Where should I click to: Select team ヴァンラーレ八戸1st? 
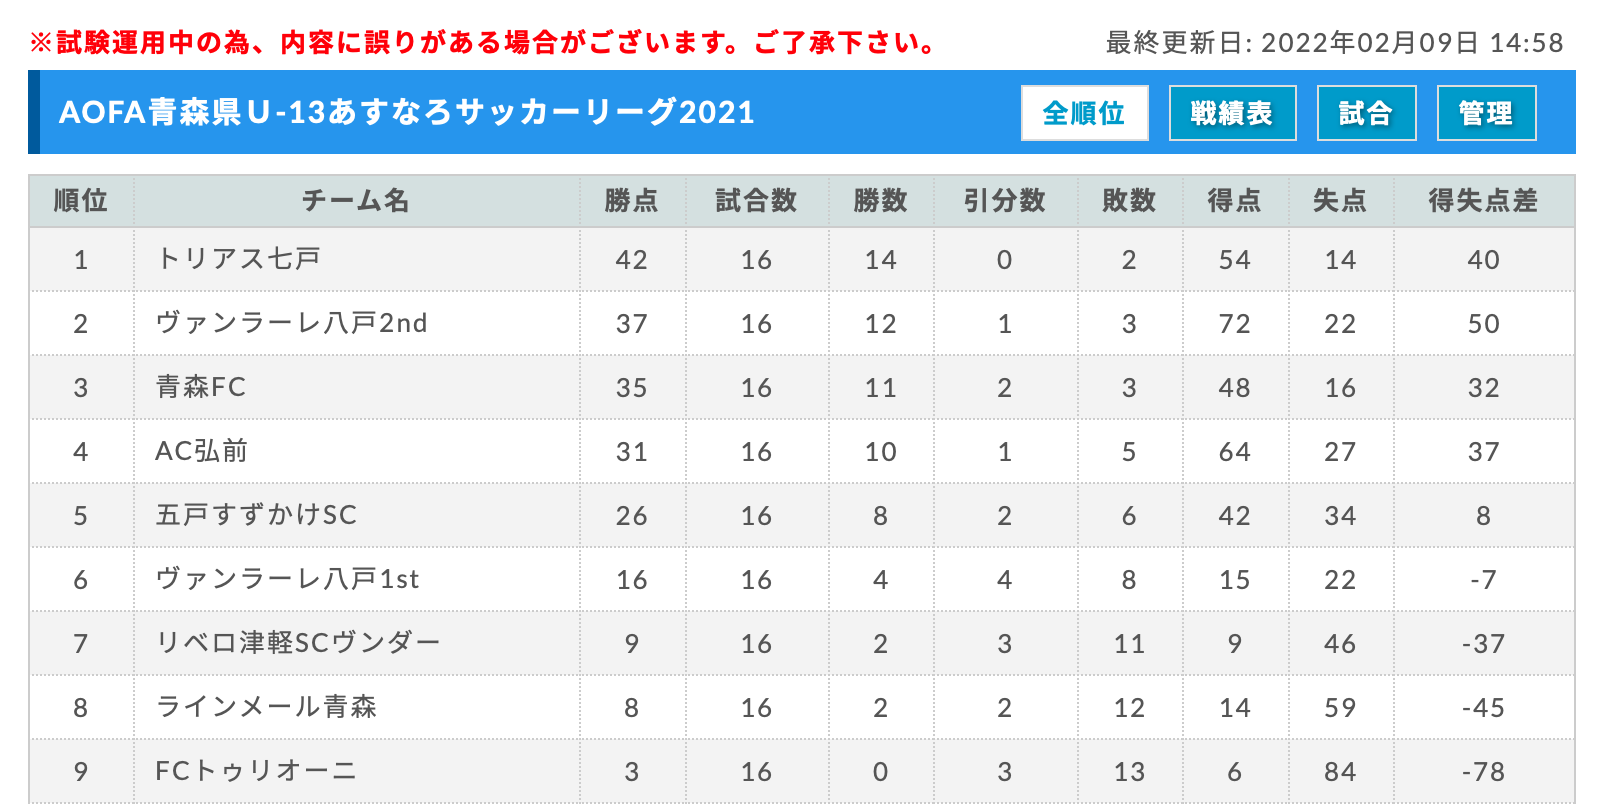(288, 579)
